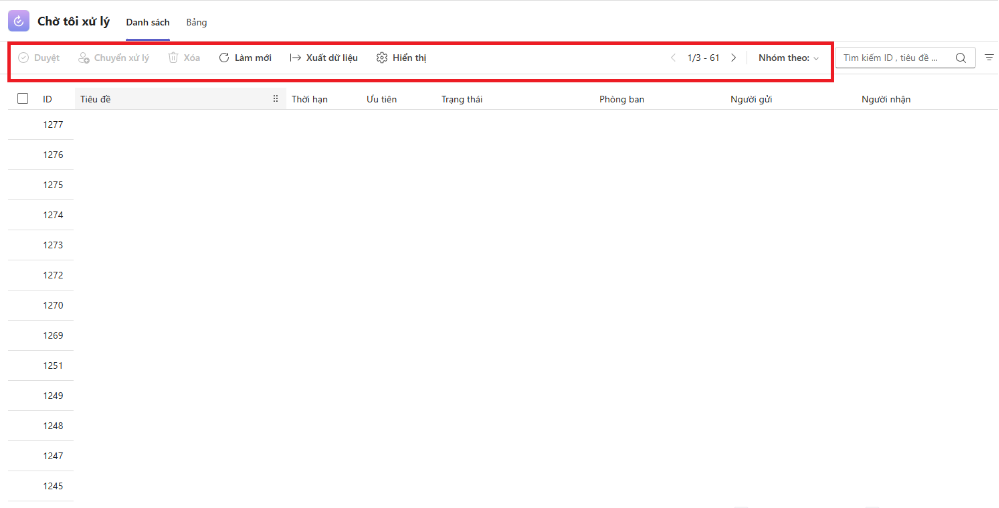The width and height of the screenshot is (999, 508).
Task: Select the Danh sách tab
Action: (x=147, y=22)
